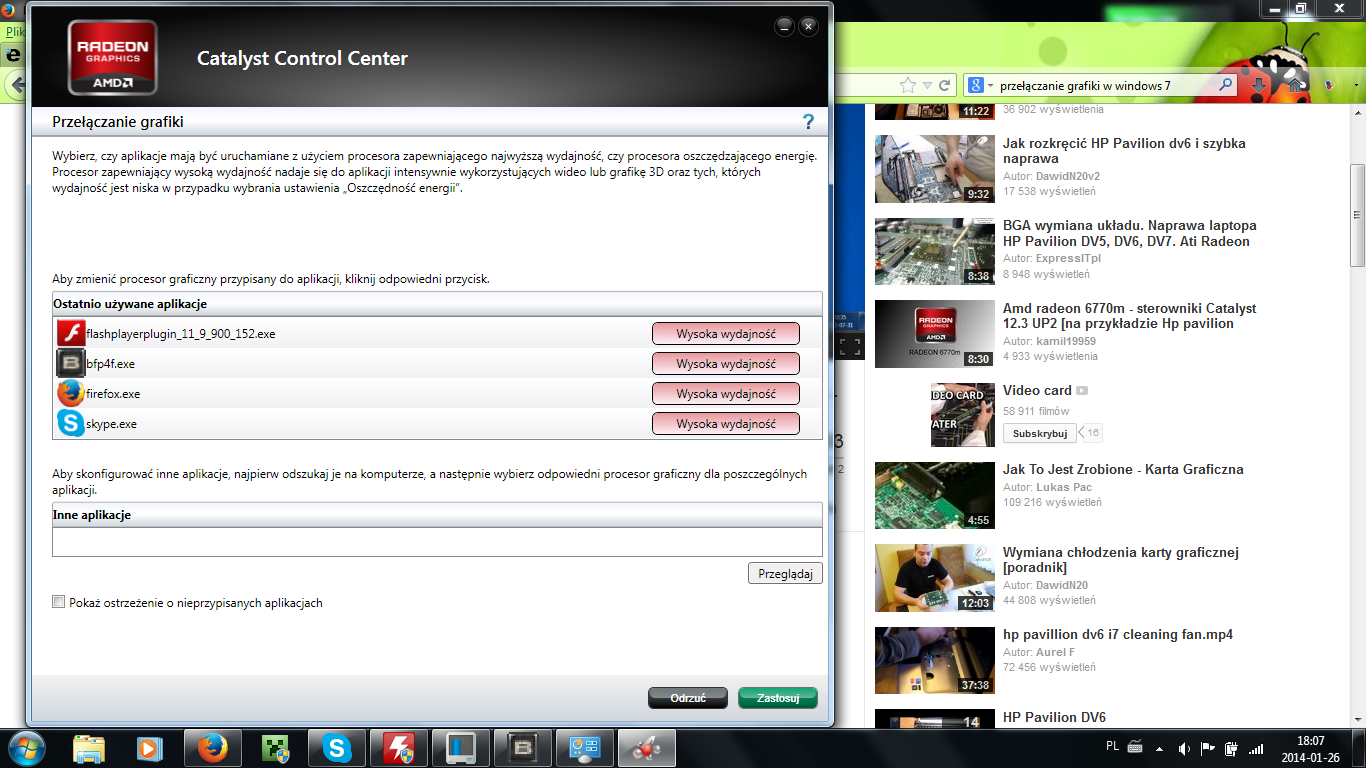Open Control Panel item in taskbar
1366x768 pixels.
585,748
